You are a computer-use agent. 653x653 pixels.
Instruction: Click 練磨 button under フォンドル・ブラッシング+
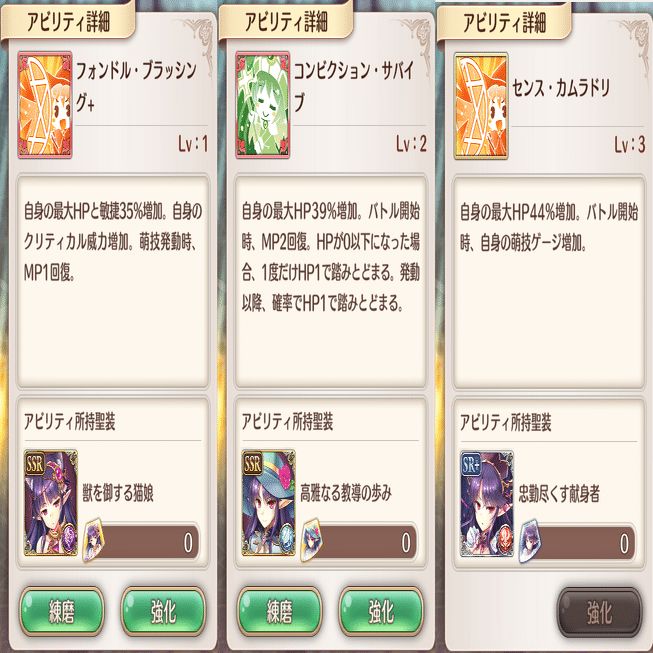click(62, 611)
